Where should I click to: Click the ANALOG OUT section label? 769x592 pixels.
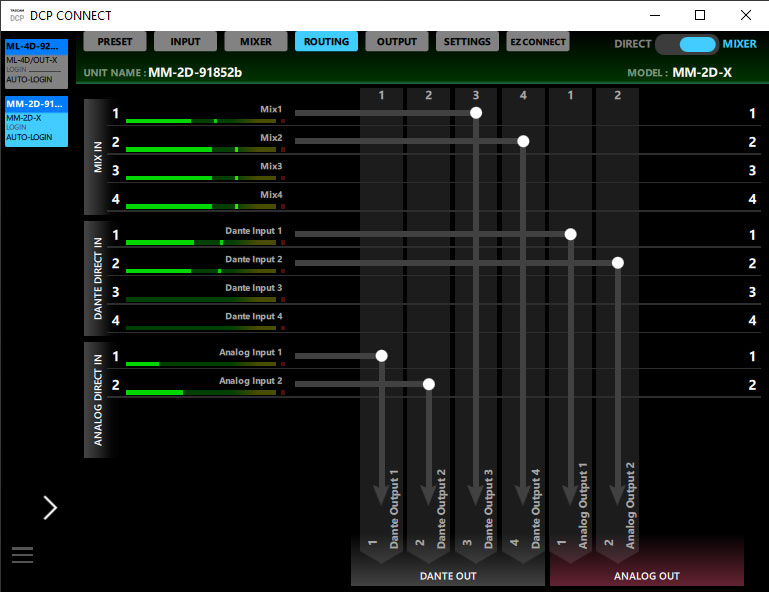pos(646,576)
